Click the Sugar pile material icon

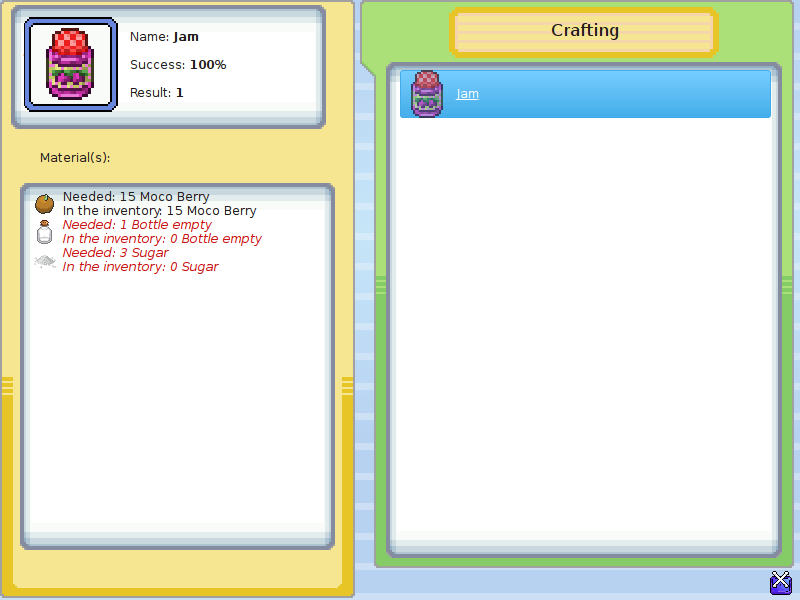[x=44, y=260]
